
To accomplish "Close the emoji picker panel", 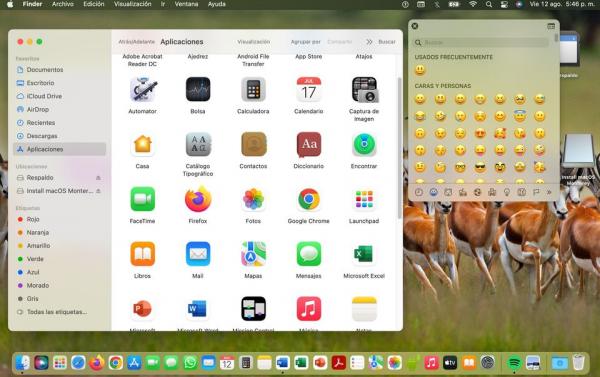I will [415, 26].
